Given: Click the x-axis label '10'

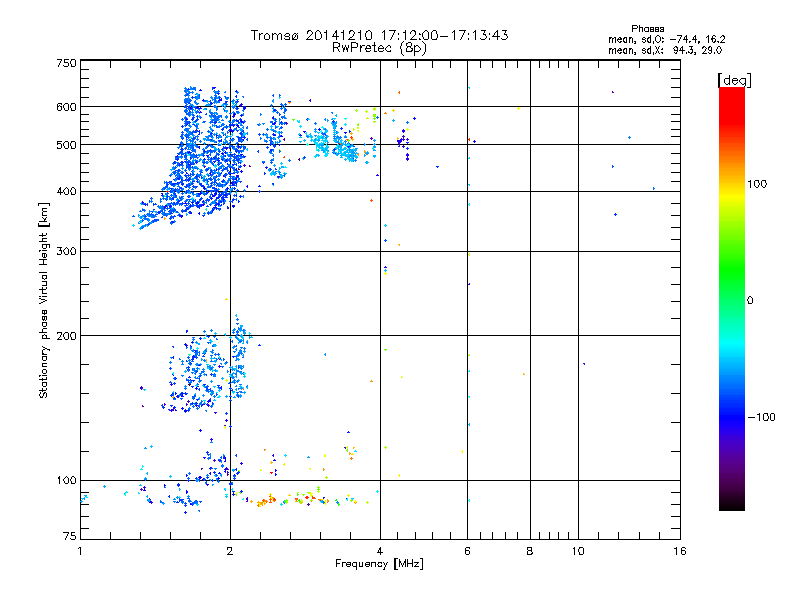Looking at the screenshot, I should (578, 551).
